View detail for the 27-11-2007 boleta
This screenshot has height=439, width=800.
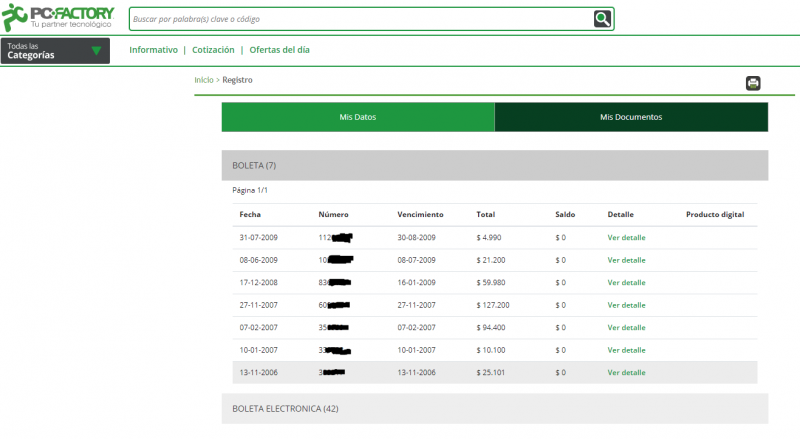[626, 305]
